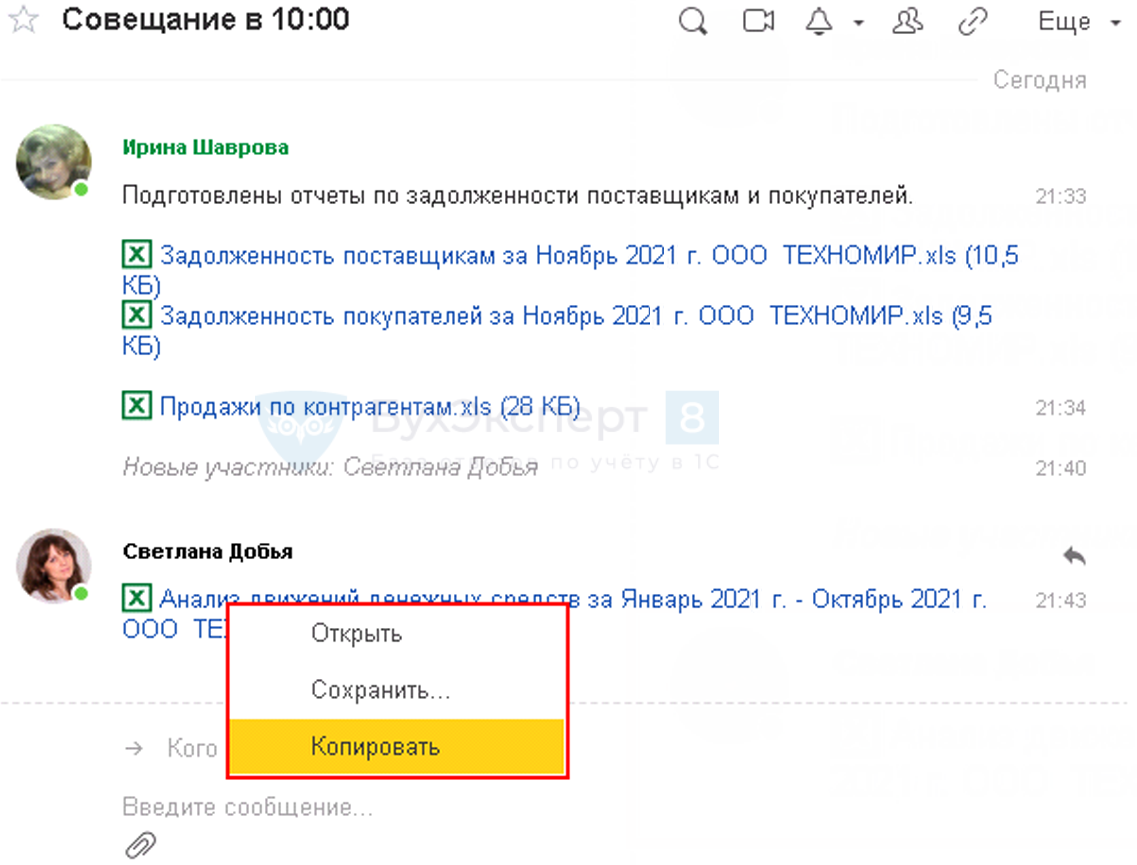
Task: Open participants list icon
Action: tap(906, 22)
